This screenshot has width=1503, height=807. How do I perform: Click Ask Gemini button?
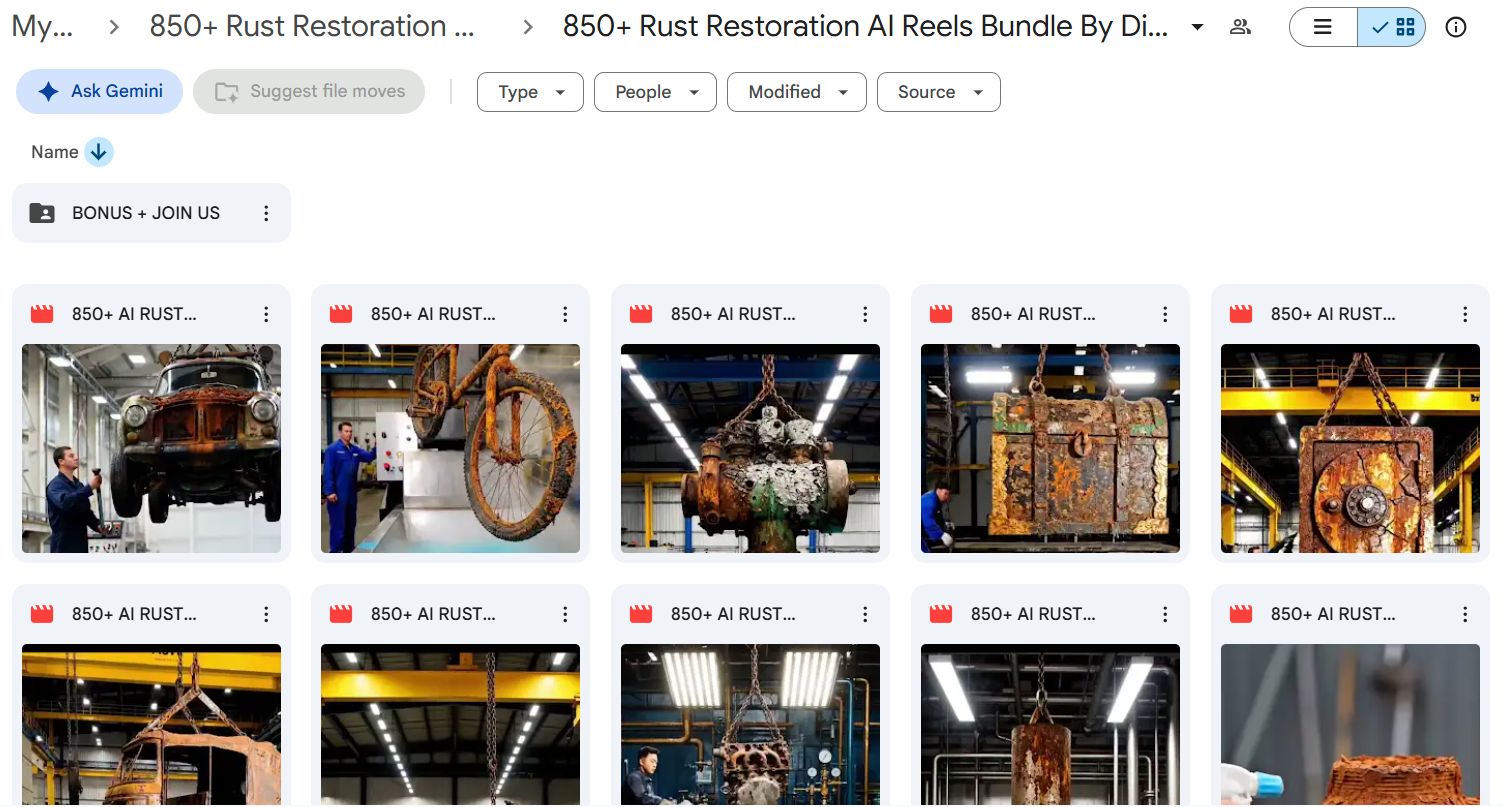(99, 91)
